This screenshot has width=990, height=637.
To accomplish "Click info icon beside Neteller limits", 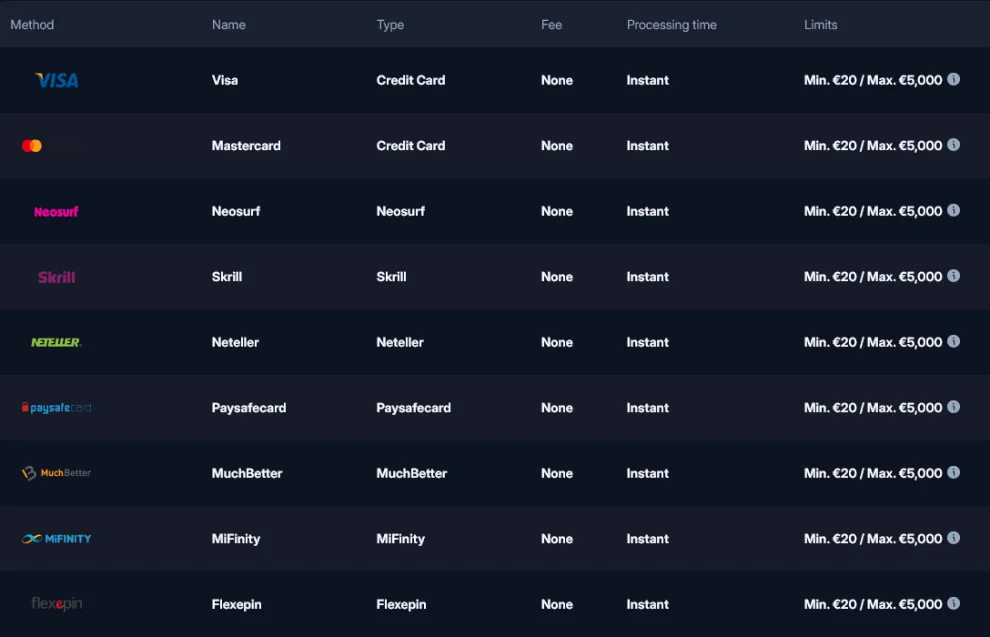I will pyautogui.click(x=953, y=341).
